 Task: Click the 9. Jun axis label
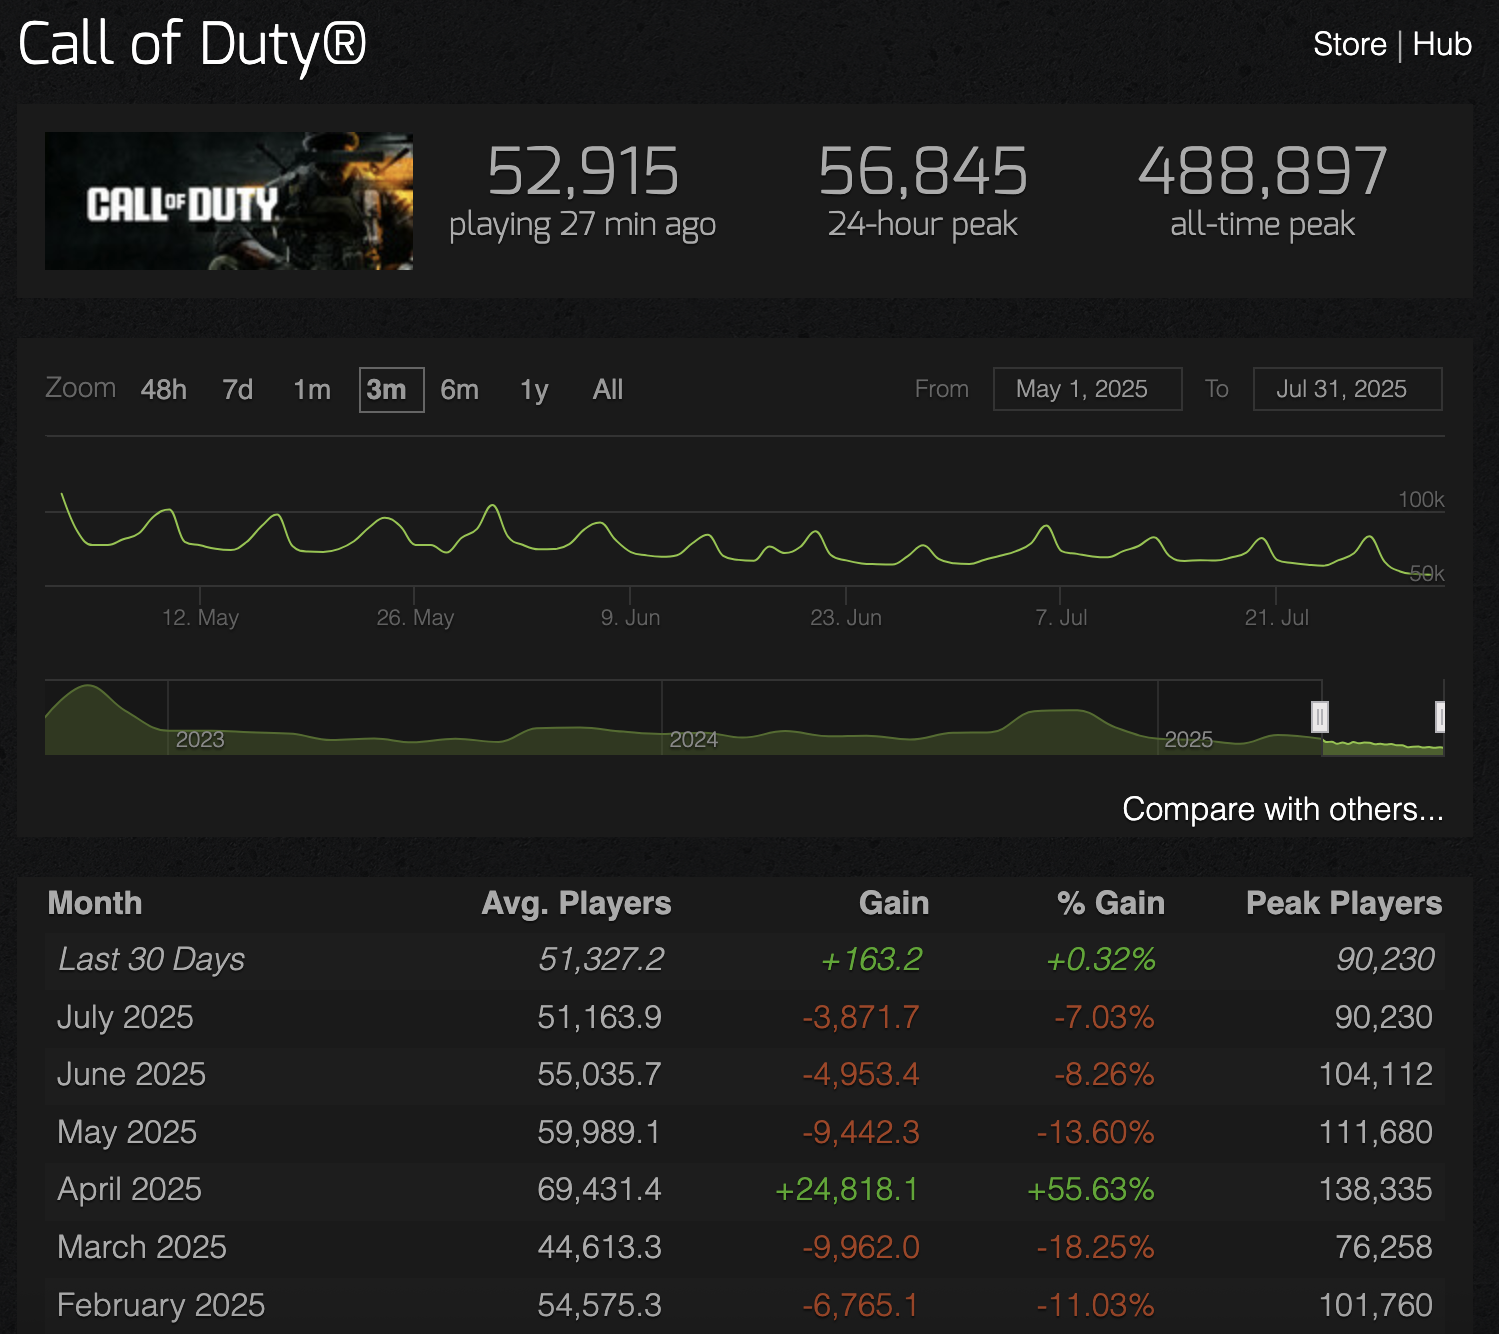click(x=630, y=617)
